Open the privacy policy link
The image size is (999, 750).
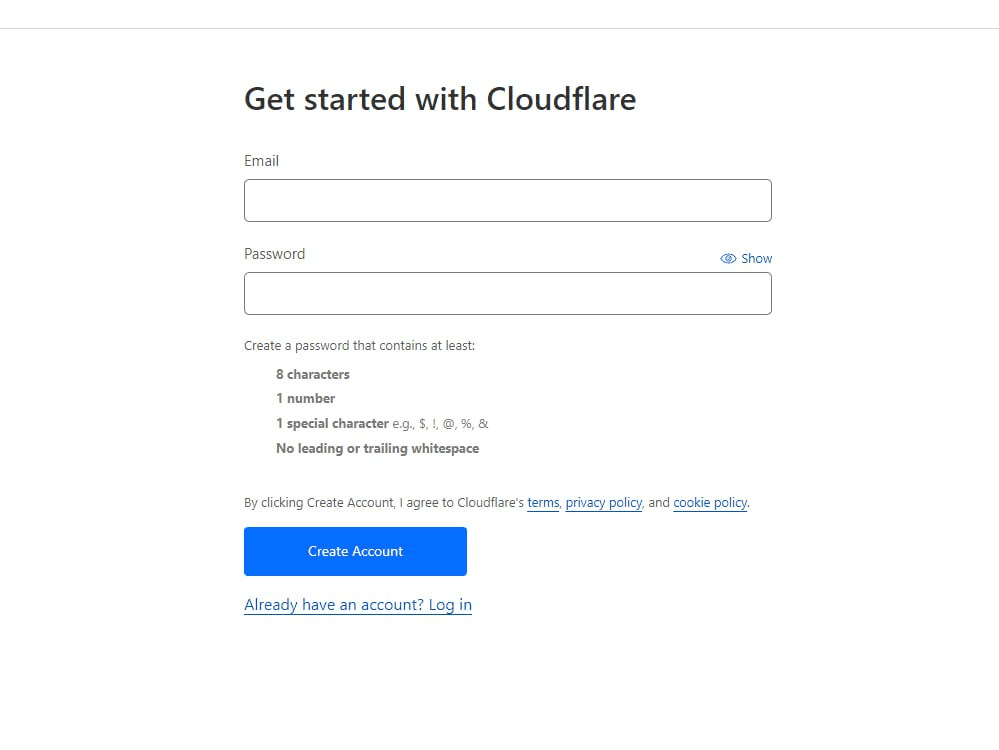(x=604, y=503)
